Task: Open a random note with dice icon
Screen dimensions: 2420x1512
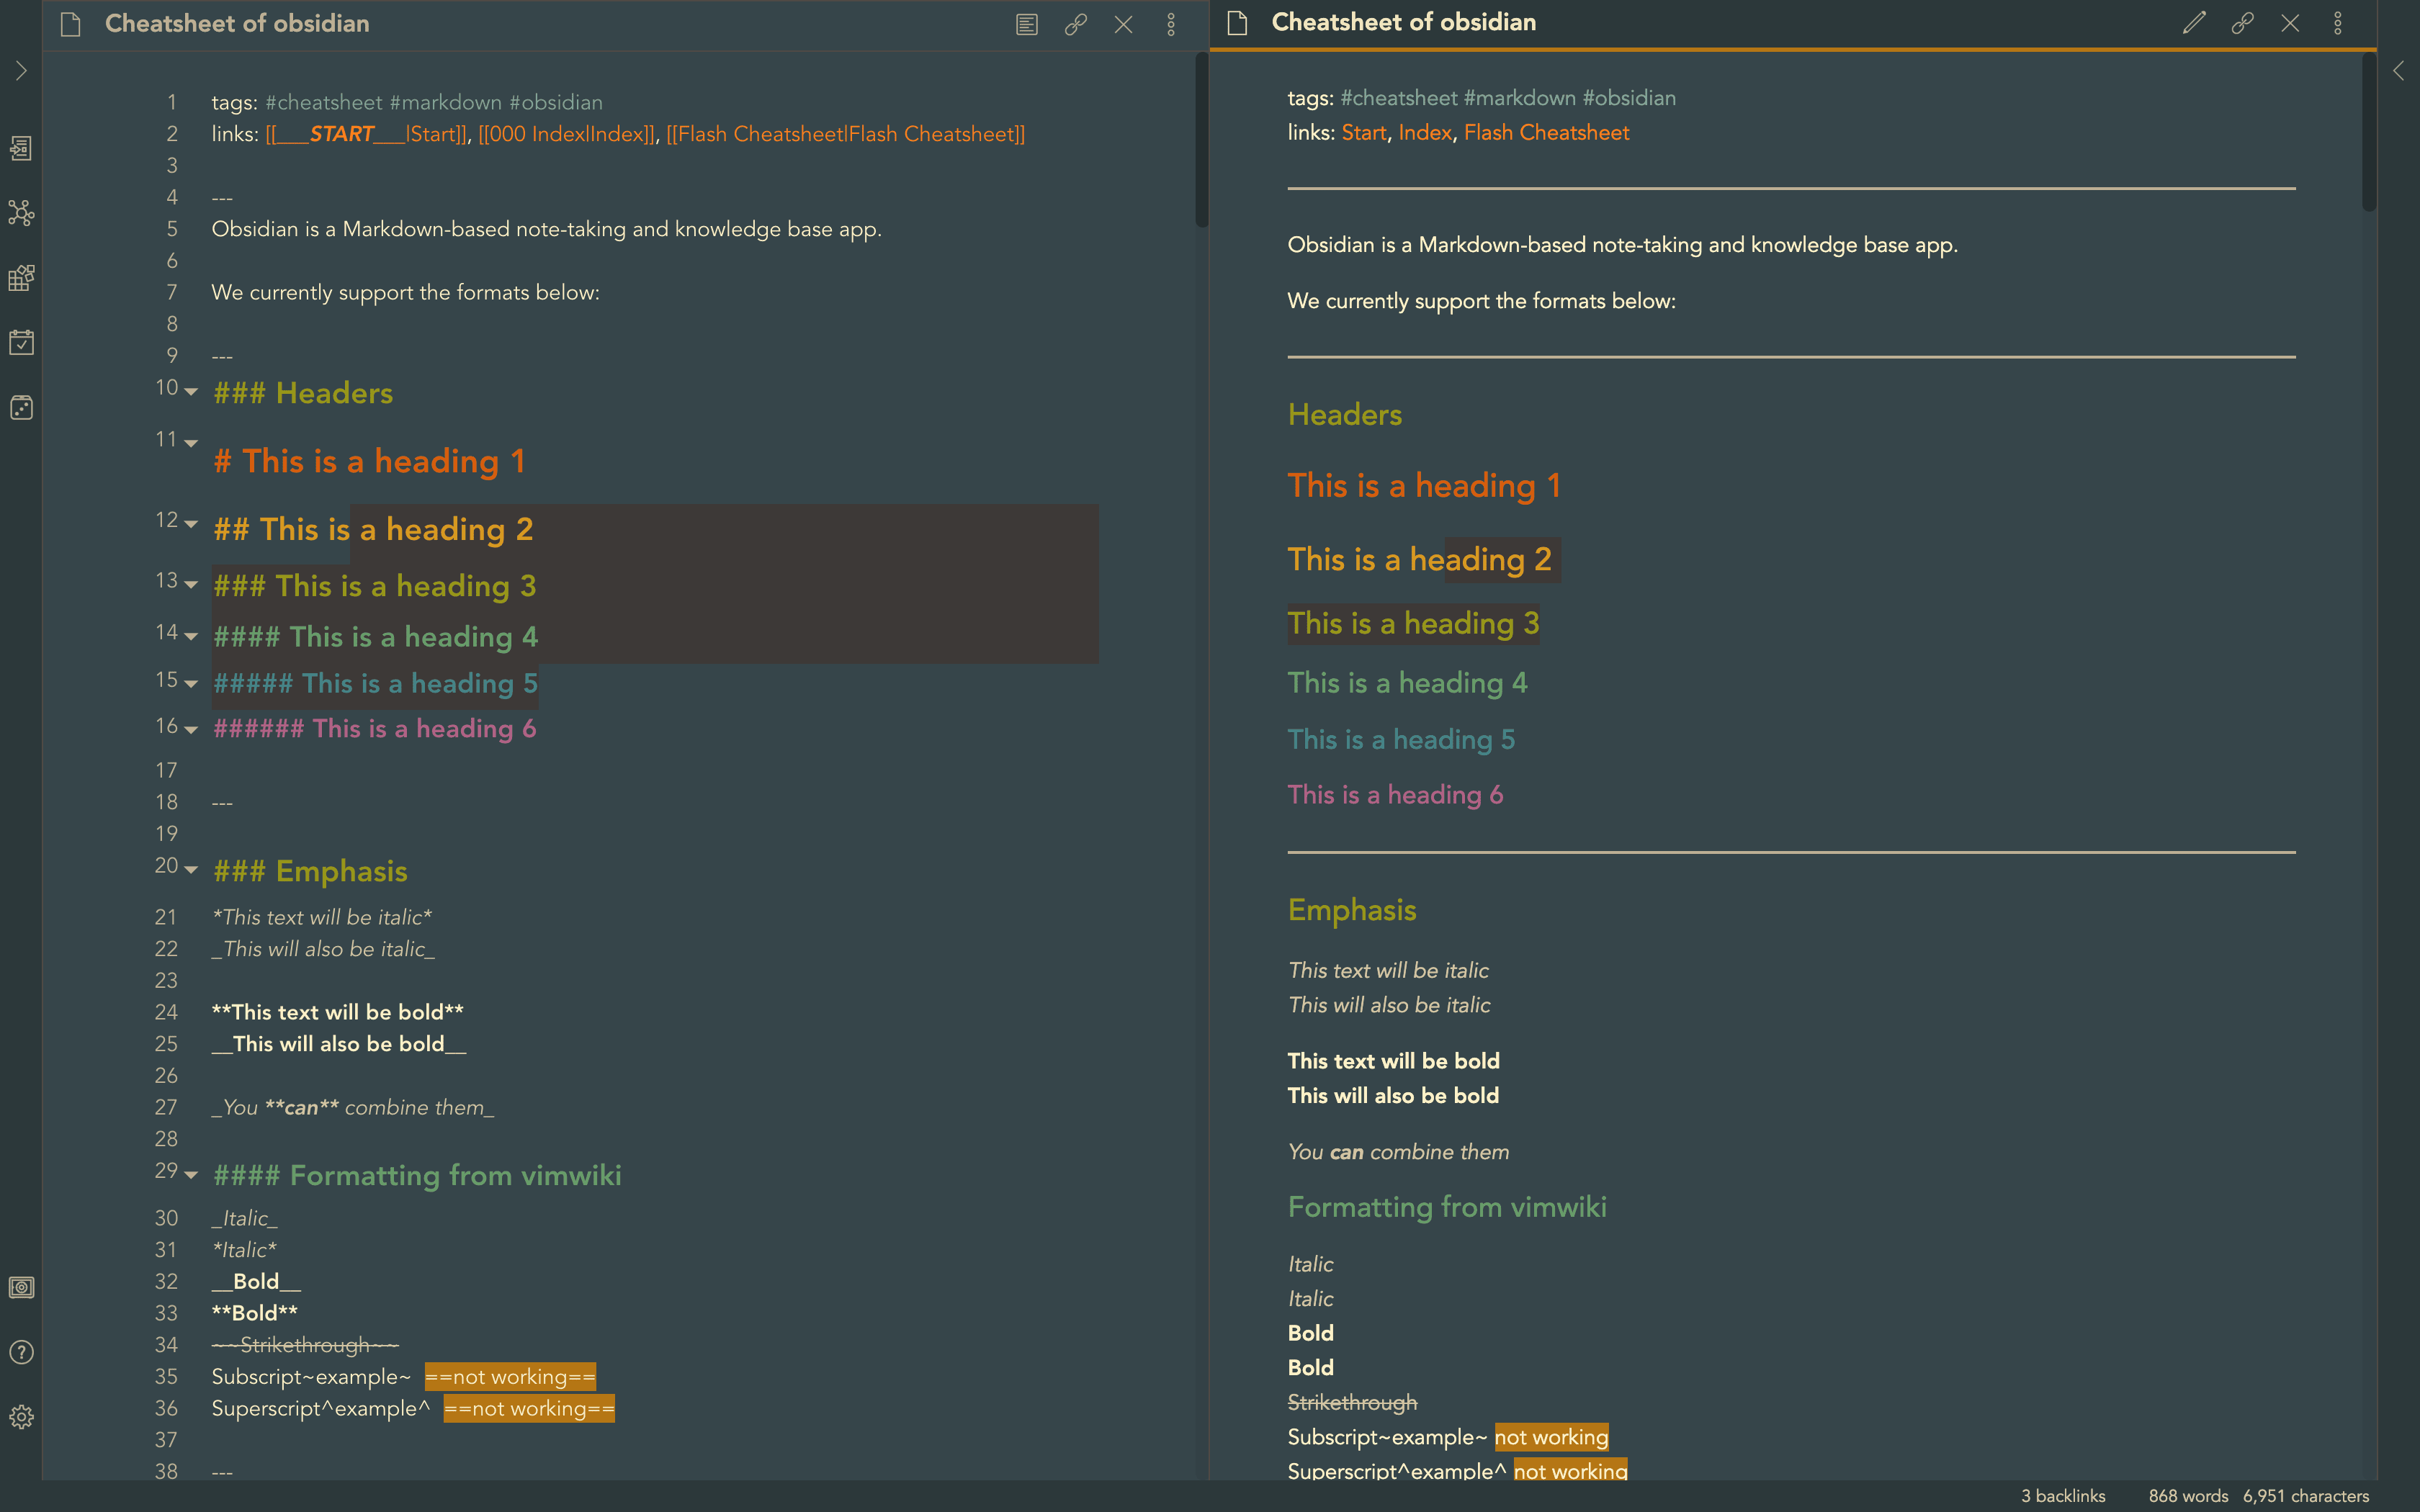Action: pyautogui.click(x=21, y=407)
